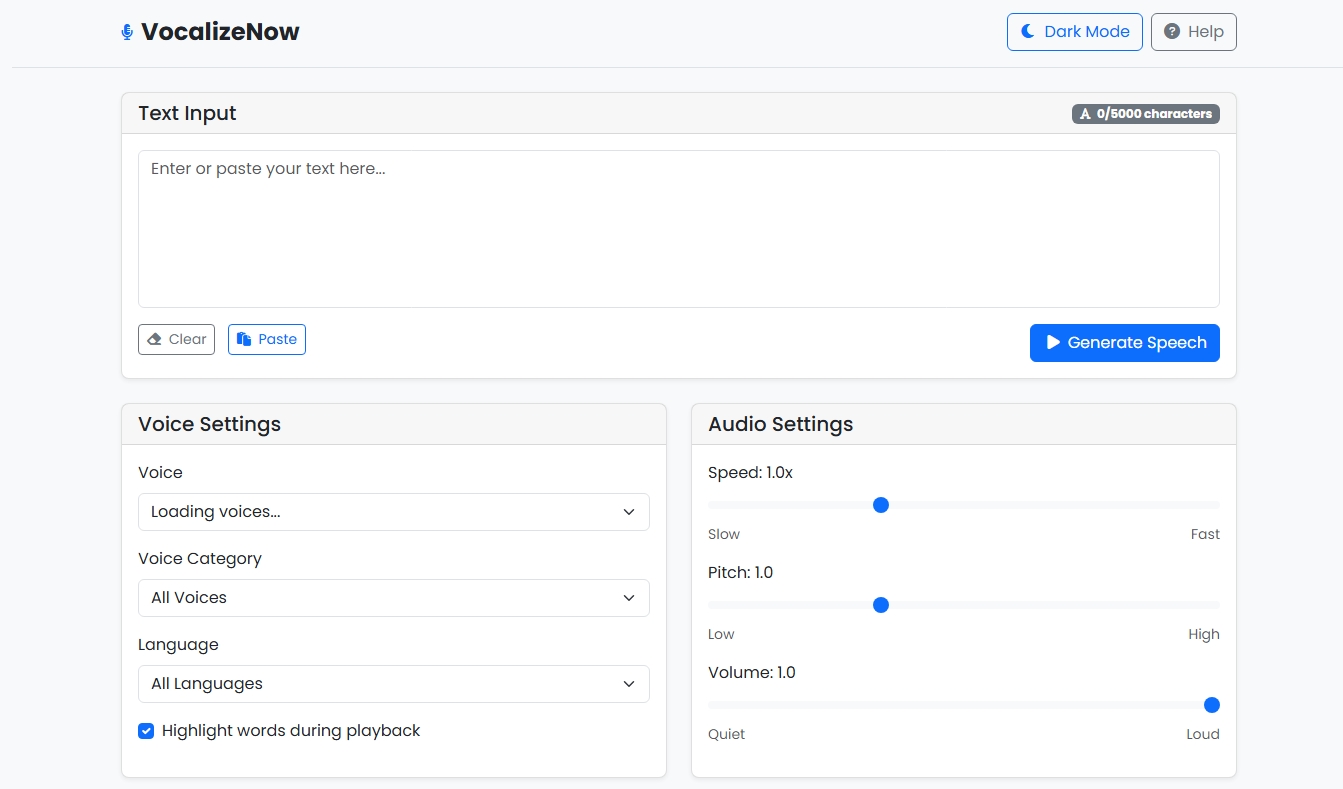
Task: Click the Pitch: 1.0 label
Action: [740, 572]
